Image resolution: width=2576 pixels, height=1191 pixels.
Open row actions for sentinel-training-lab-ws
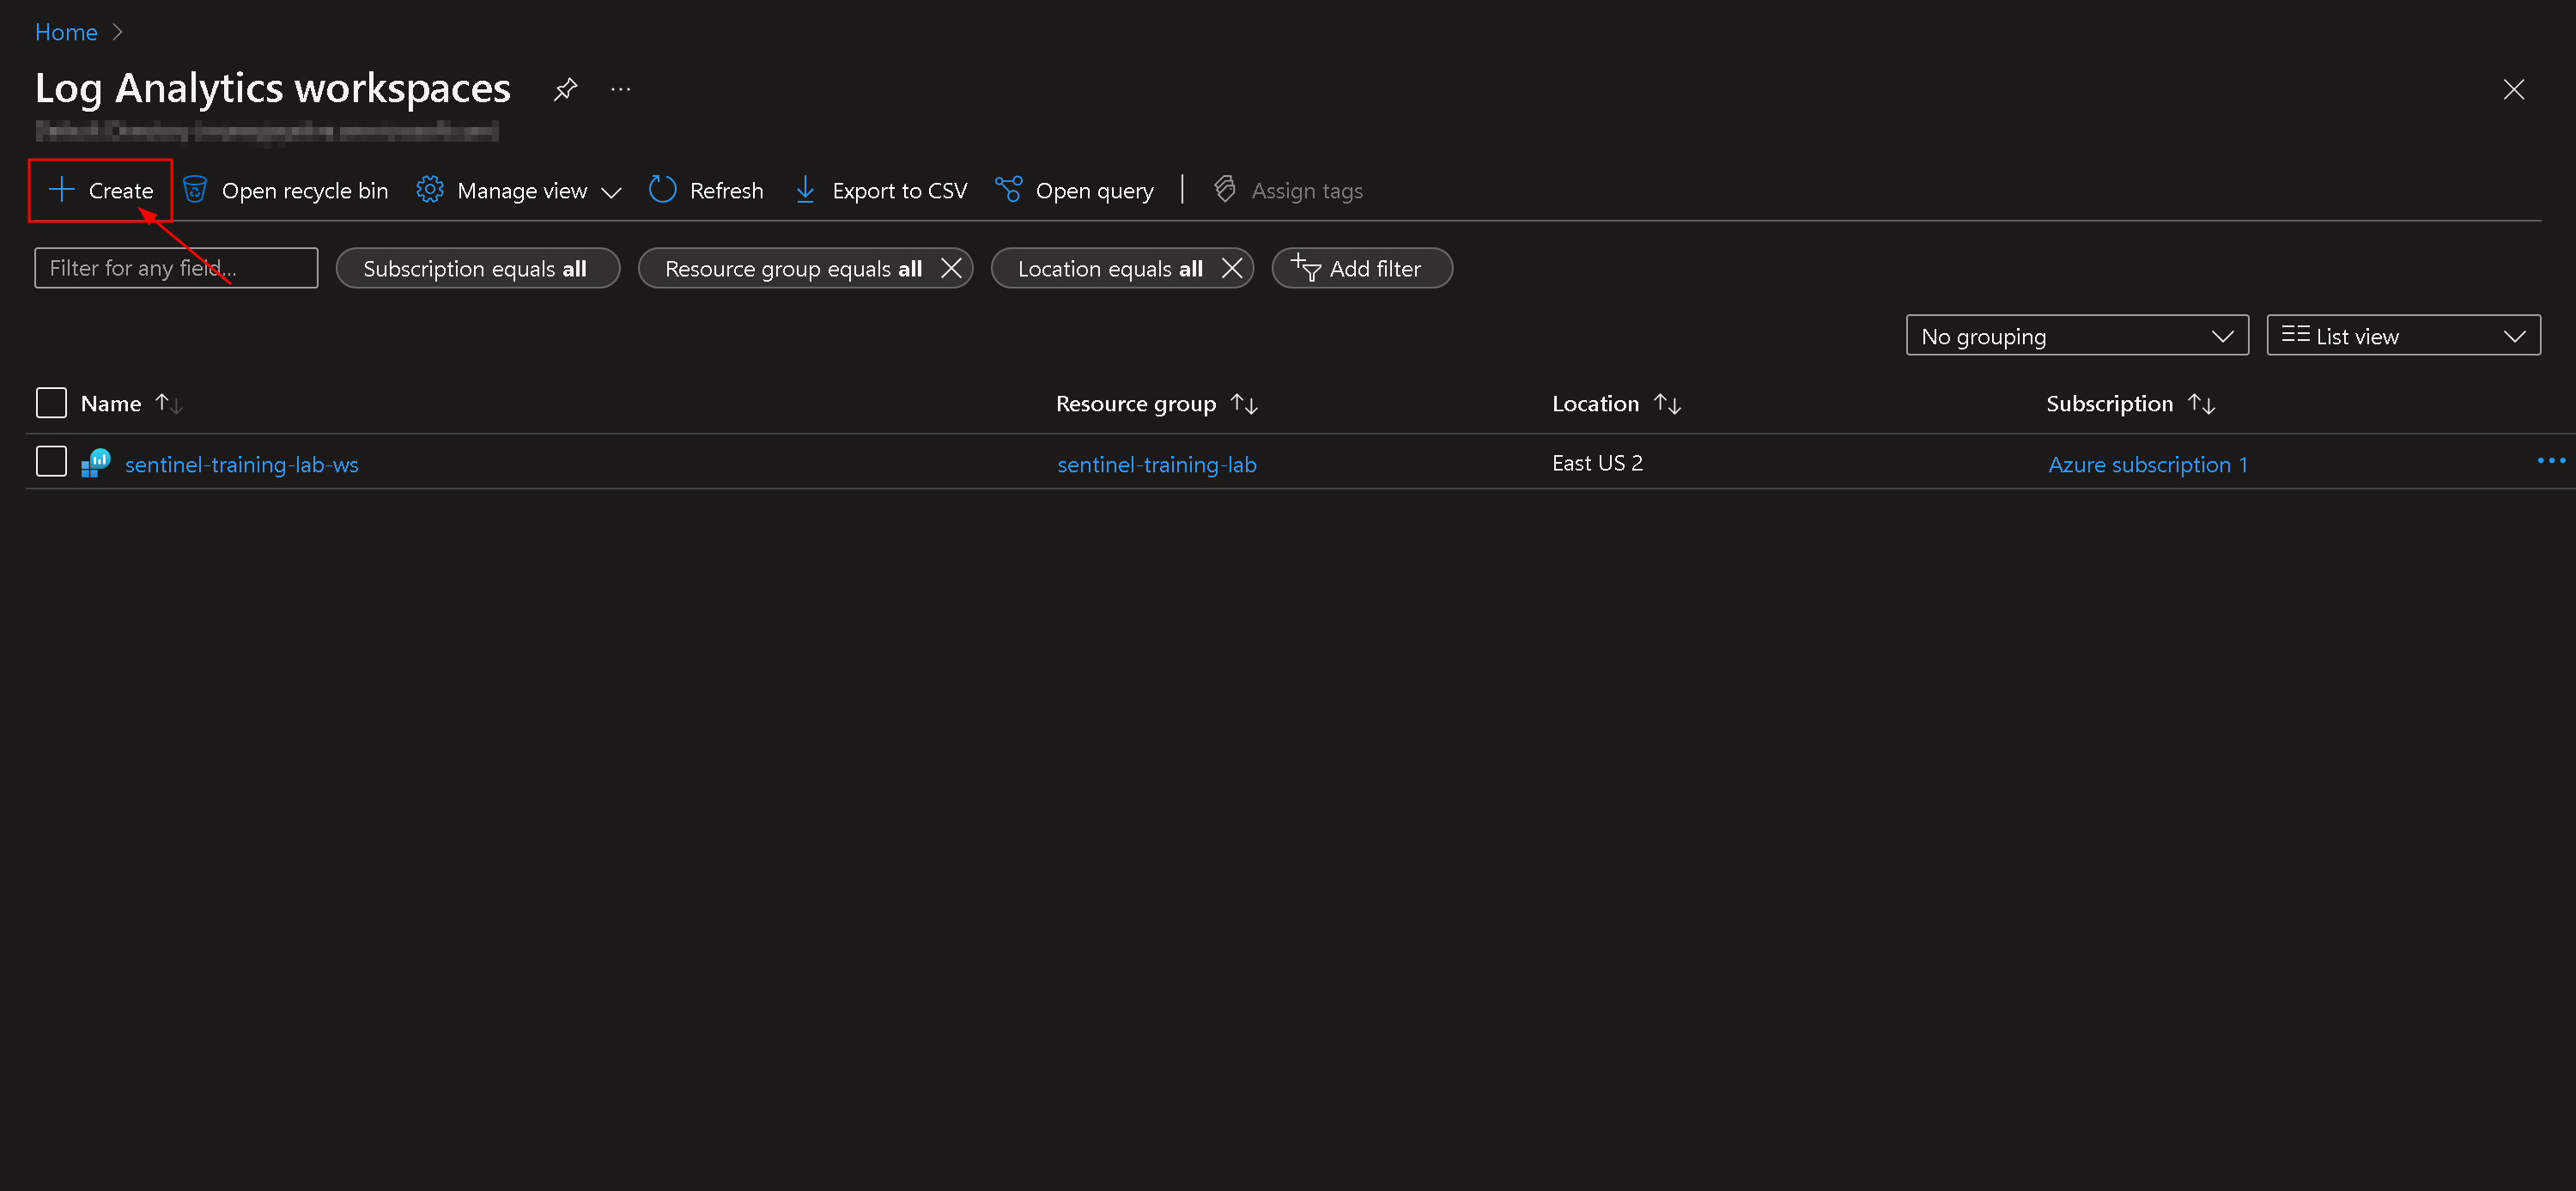[2550, 461]
